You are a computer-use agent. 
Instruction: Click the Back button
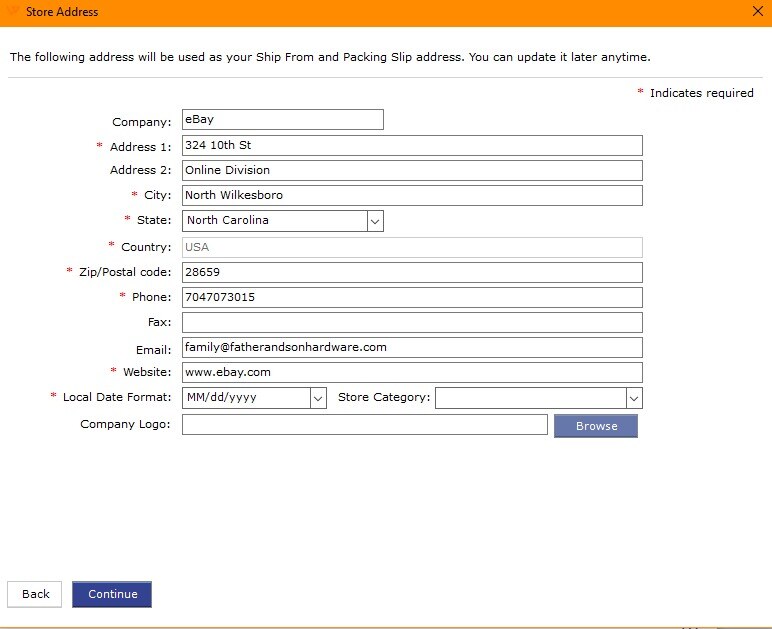(34, 594)
